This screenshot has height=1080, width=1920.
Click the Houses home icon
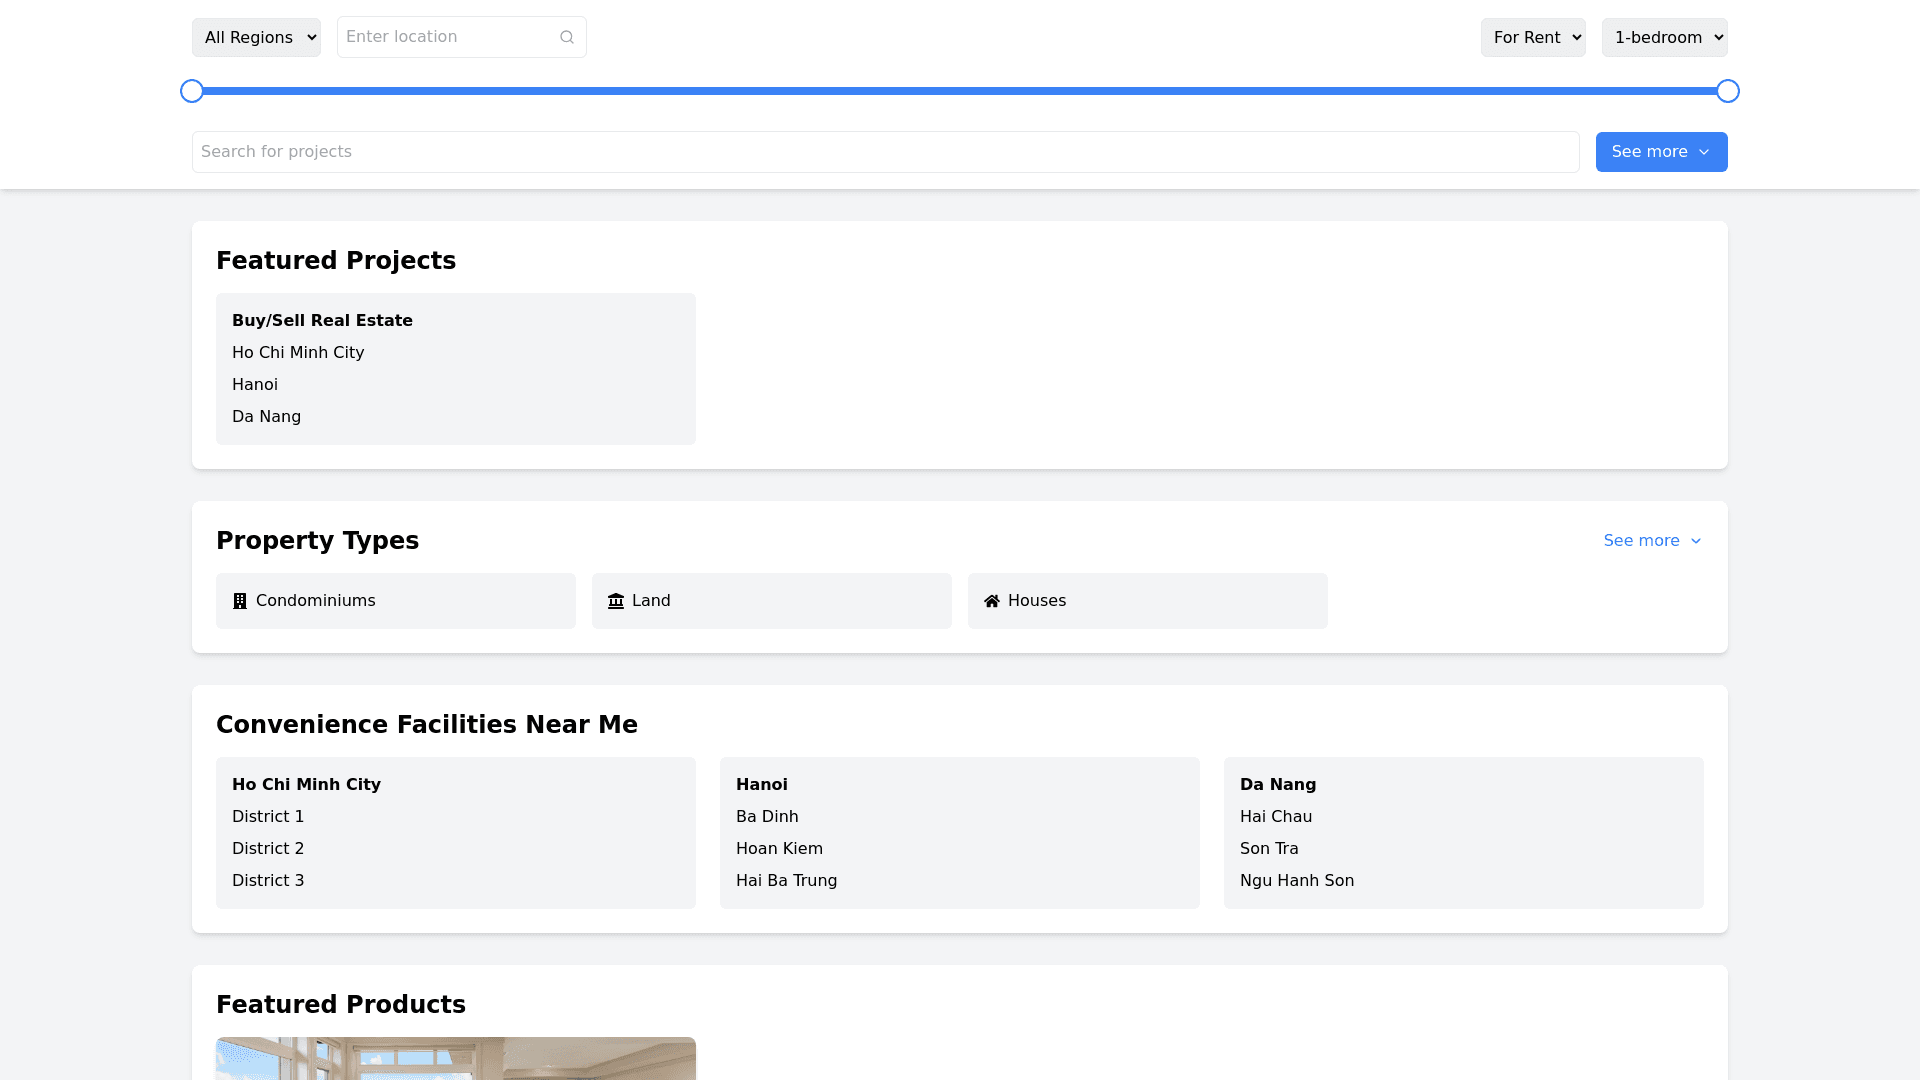(992, 601)
